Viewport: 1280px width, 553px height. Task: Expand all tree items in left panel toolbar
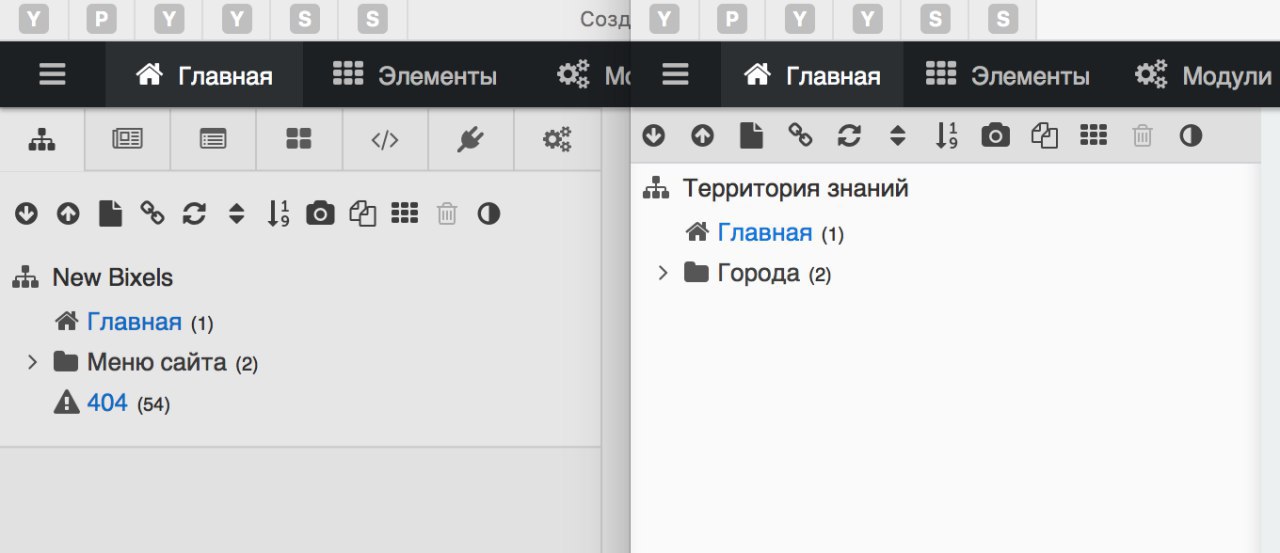(26, 213)
